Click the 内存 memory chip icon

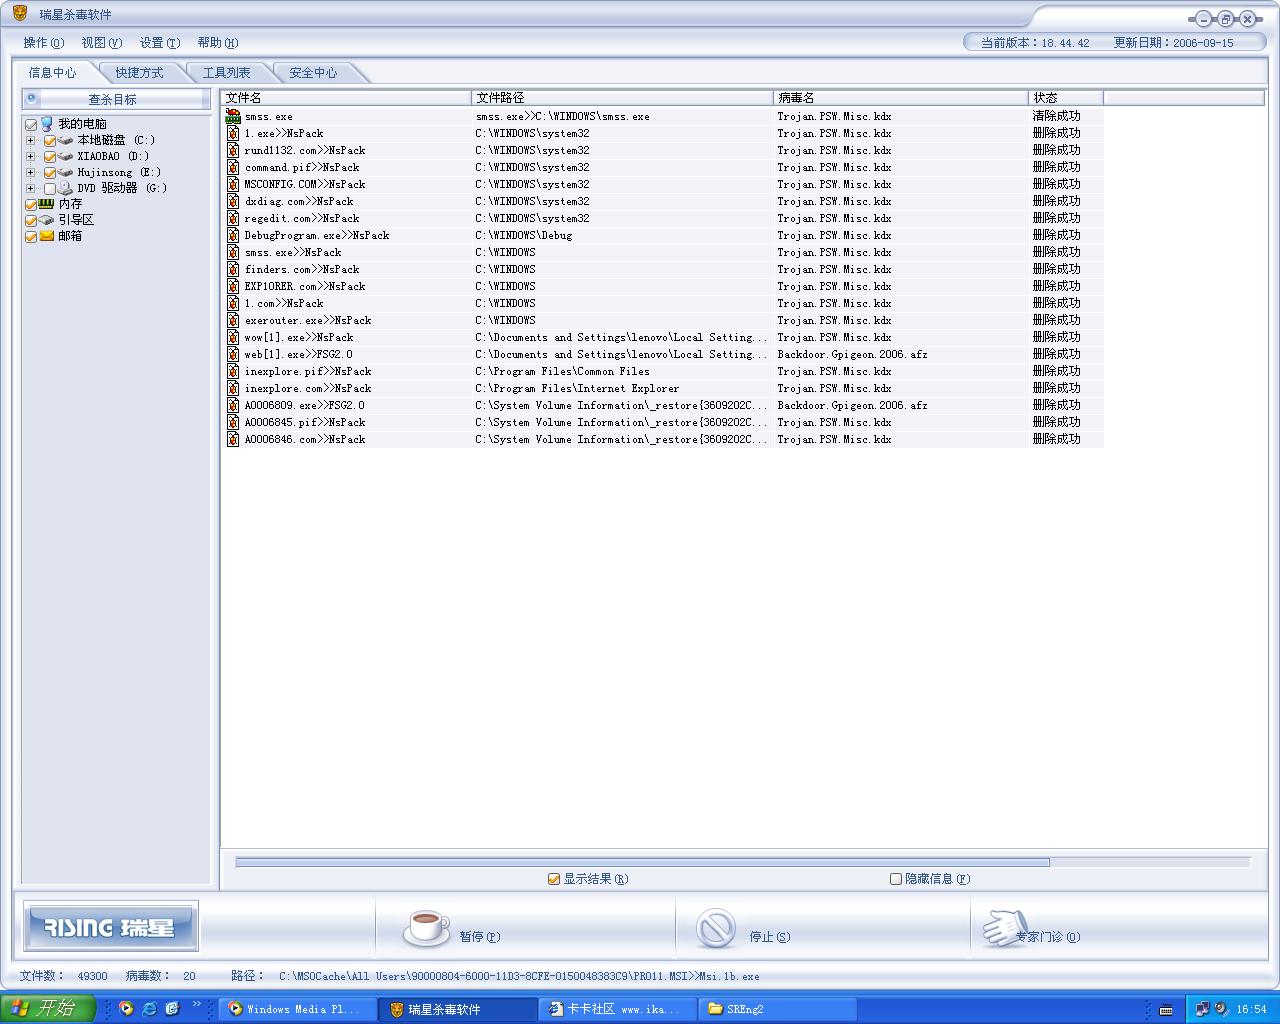(47, 203)
